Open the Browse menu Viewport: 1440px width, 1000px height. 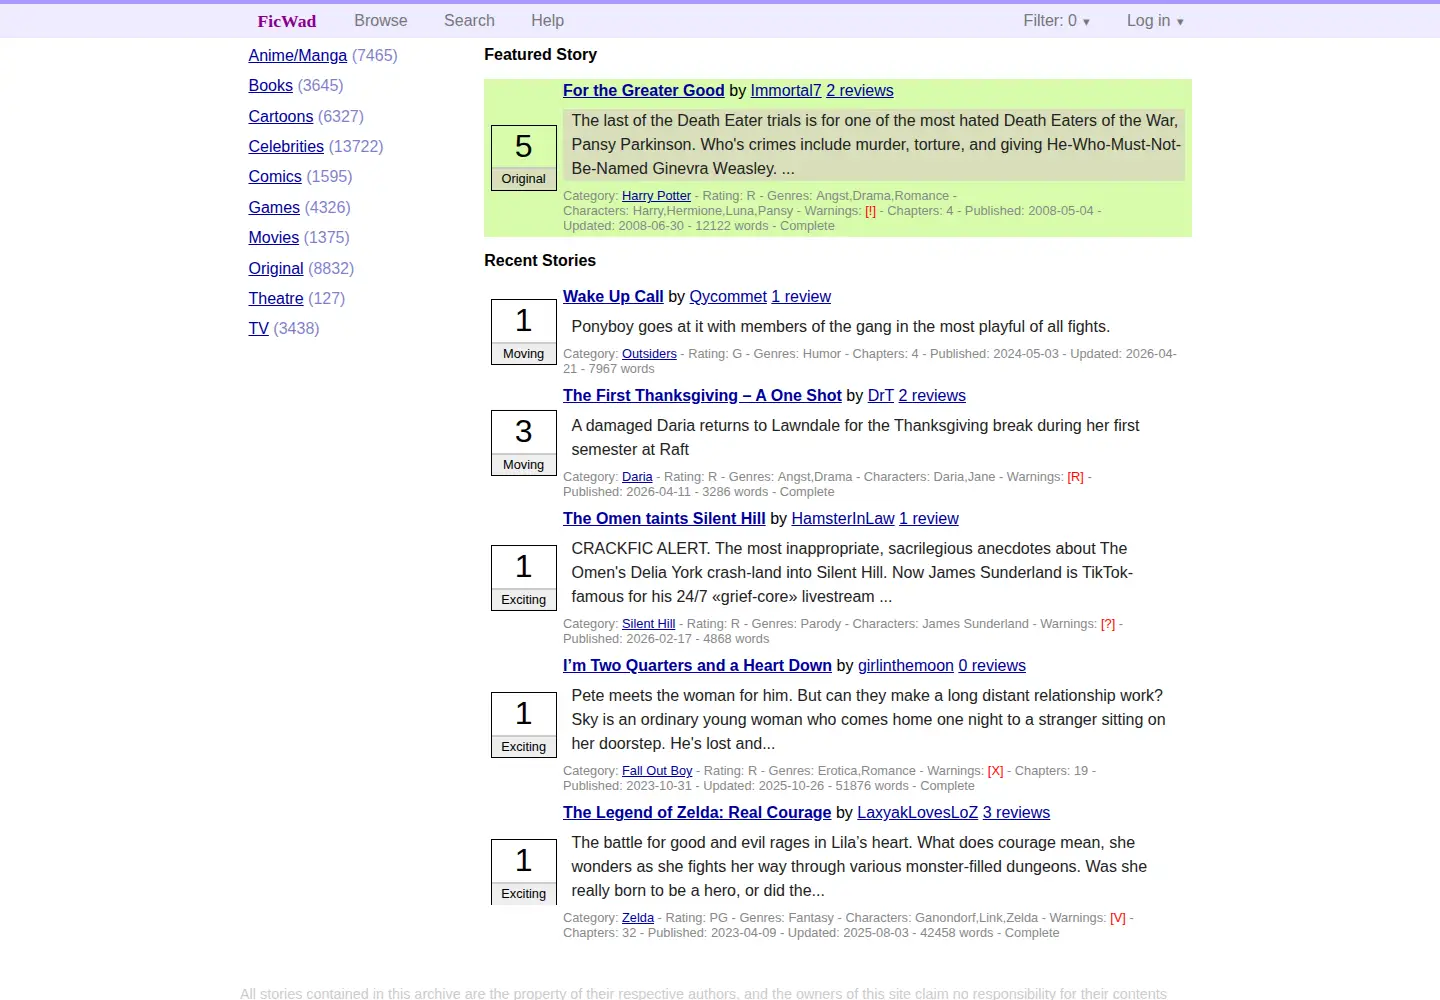381,20
